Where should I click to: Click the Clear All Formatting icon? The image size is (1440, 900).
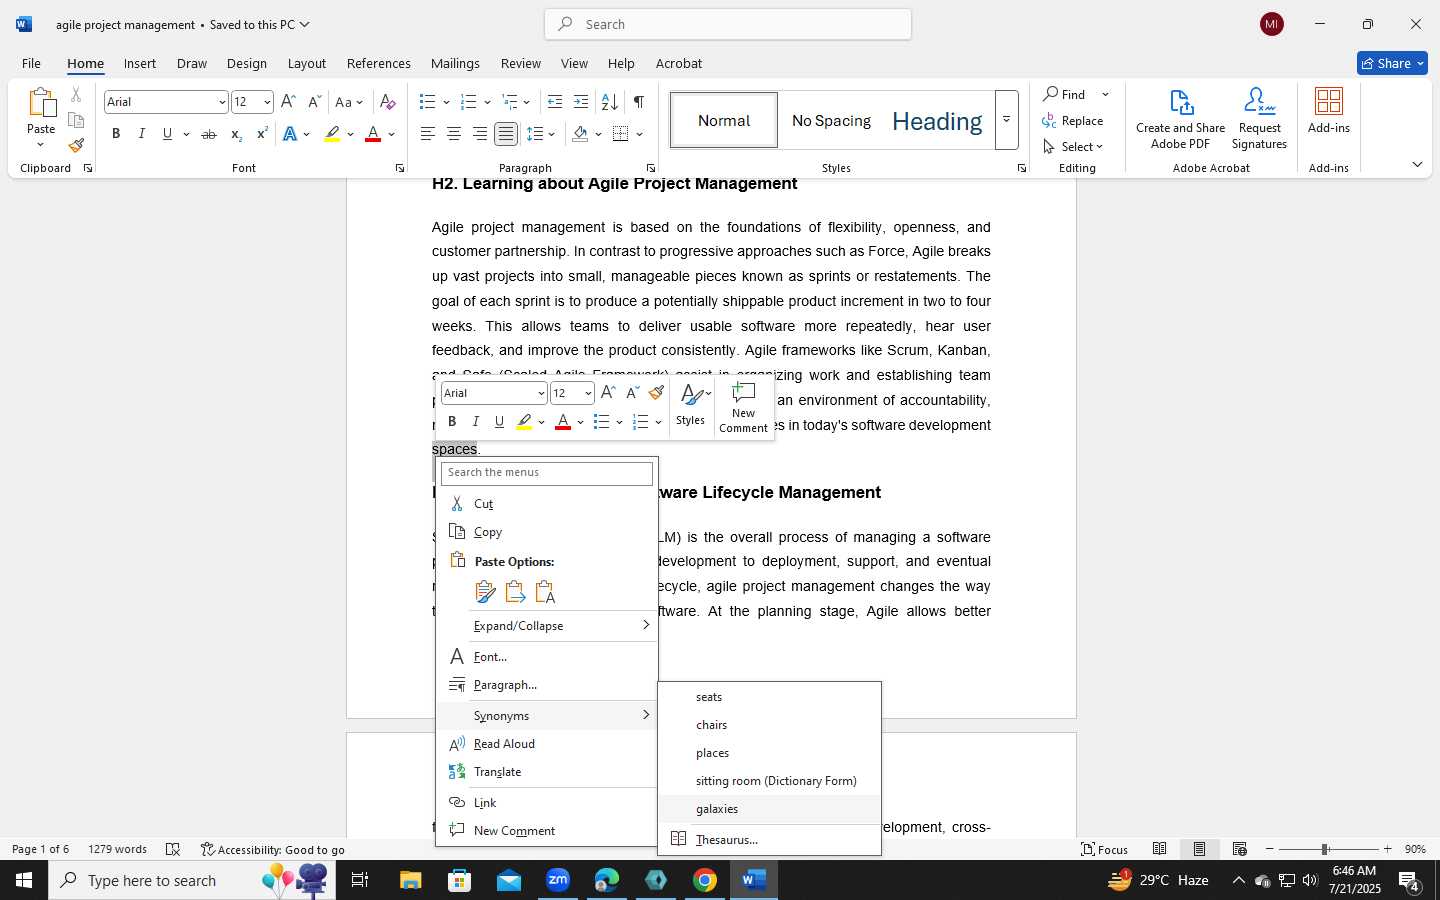click(x=388, y=102)
